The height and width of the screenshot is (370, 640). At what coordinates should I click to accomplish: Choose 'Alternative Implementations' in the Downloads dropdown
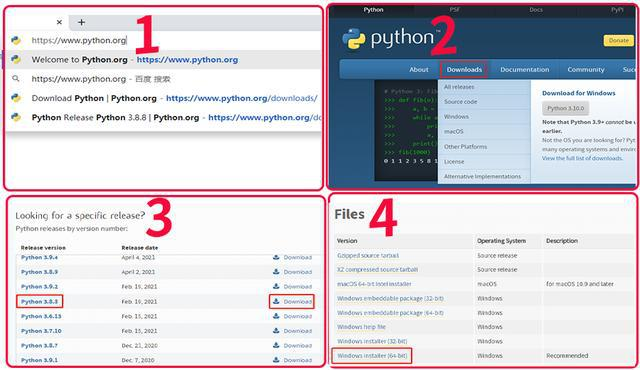(x=482, y=177)
